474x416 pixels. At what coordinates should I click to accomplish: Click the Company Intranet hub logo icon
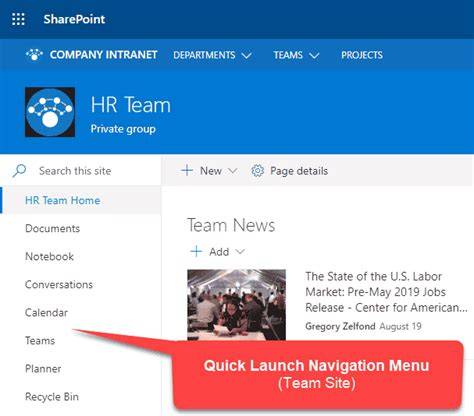tap(34, 55)
